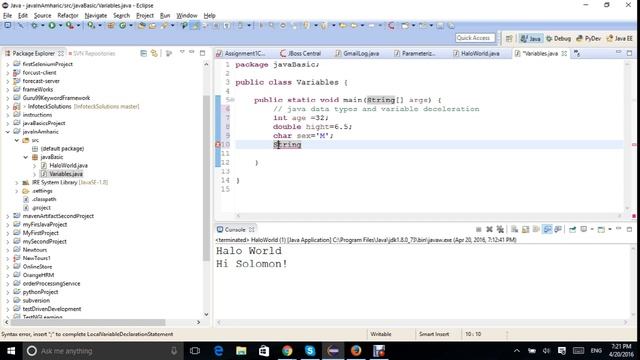
Task: Maximize the editor area
Action: click(629, 53)
